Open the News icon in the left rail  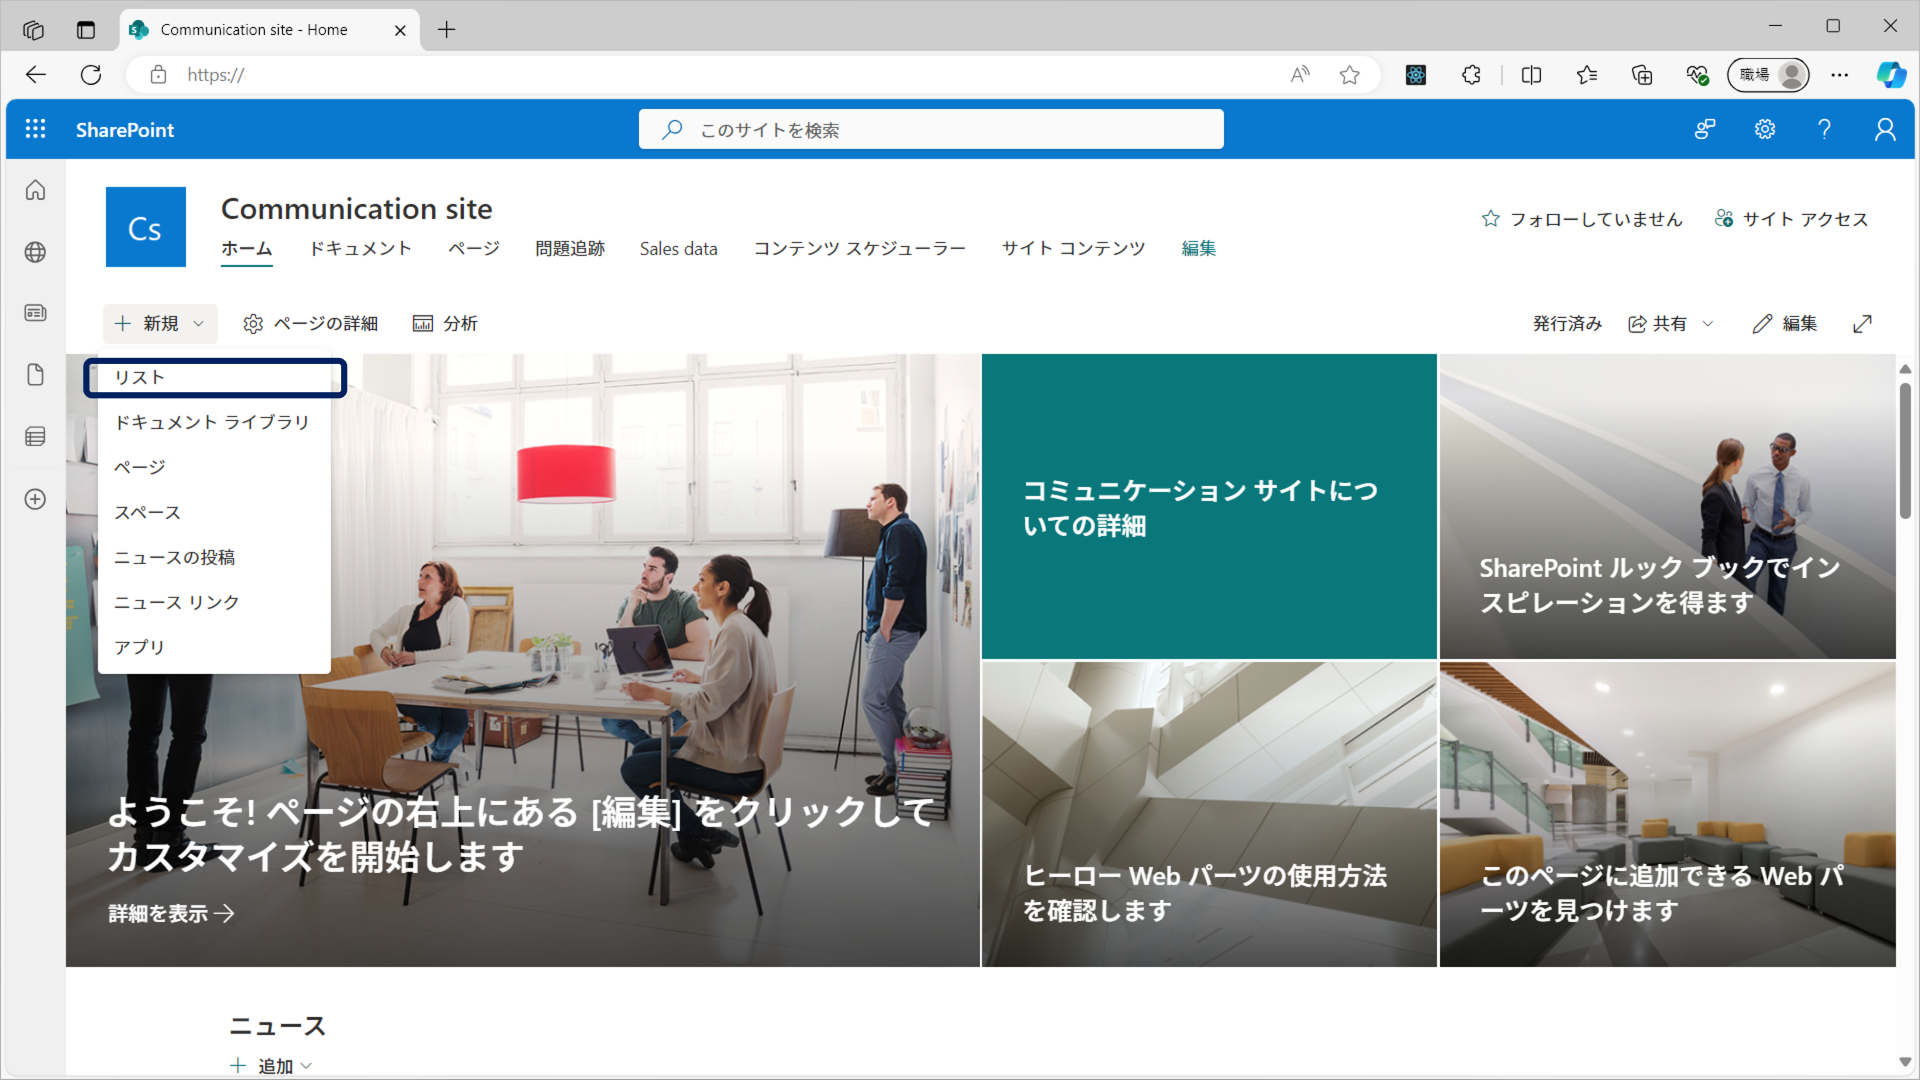(x=36, y=313)
